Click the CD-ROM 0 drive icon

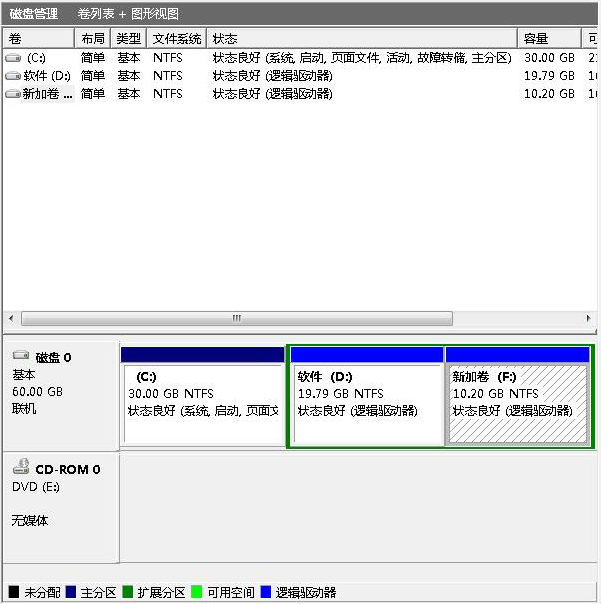[x=21, y=469]
